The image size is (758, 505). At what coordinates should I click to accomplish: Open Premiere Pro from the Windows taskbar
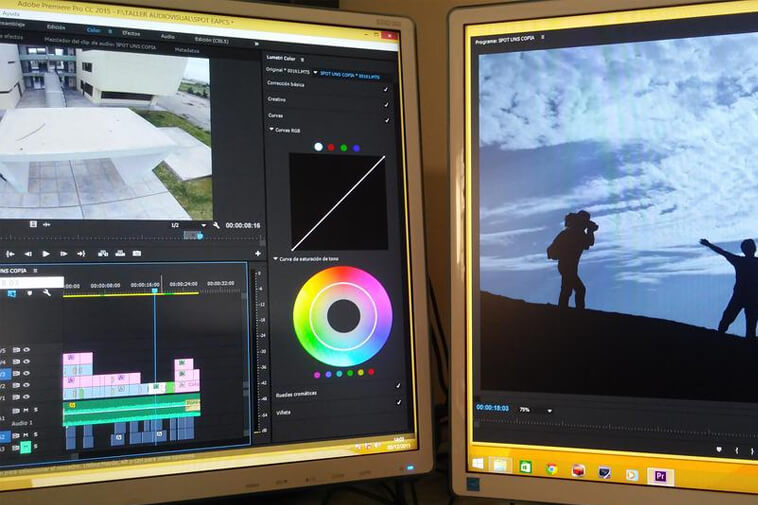[659, 475]
